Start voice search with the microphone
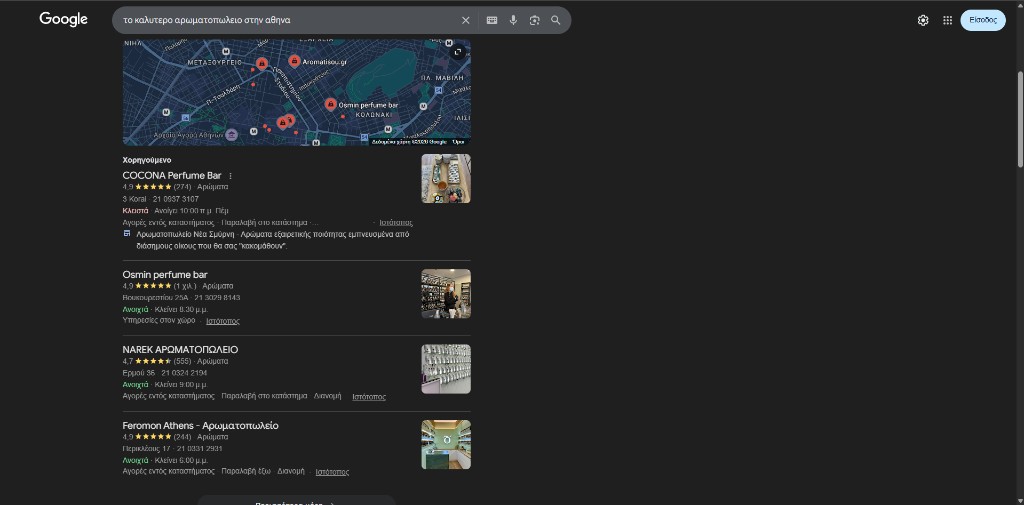Image resolution: width=1024 pixels, height=505 pixels. tap(513, 20)
